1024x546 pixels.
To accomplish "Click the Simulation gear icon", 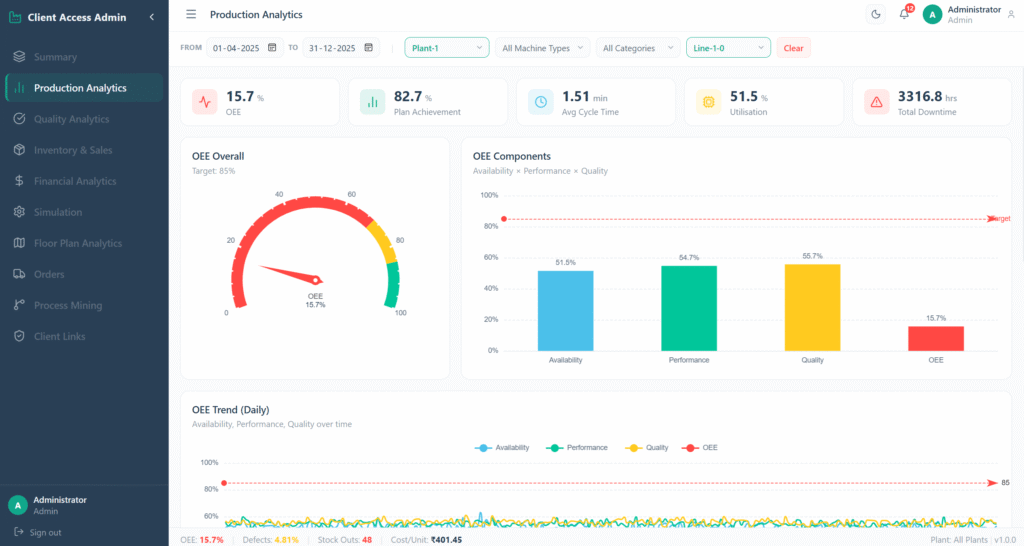I will tap(19, 212).
